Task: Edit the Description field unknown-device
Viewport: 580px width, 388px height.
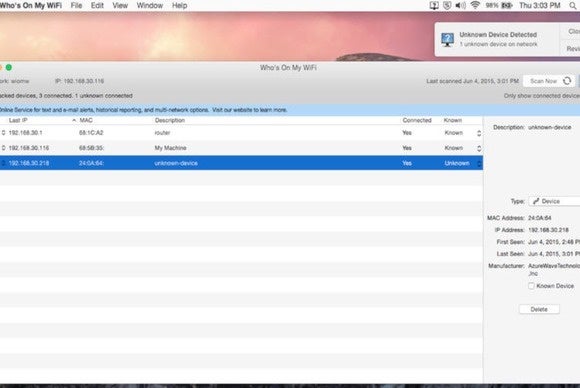Action: click(x=550, y=127)
